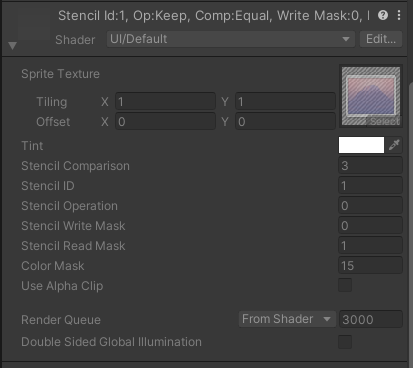Image resolution: width=413 pixels, height=368 pixels.
Task: Click the Offset Y input field
Action: (x=285, y=121)
